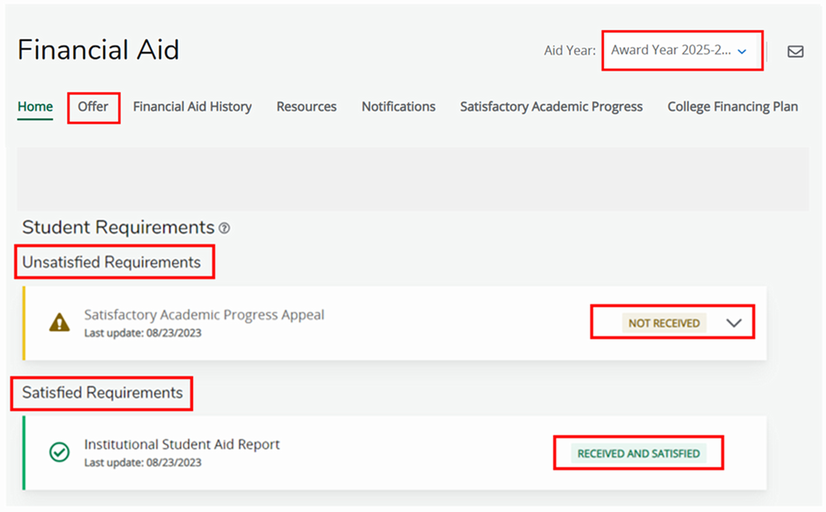Viewport: 826px width, 512px height.
Task: Go to Financial Aid History tab
Action: 192,106
